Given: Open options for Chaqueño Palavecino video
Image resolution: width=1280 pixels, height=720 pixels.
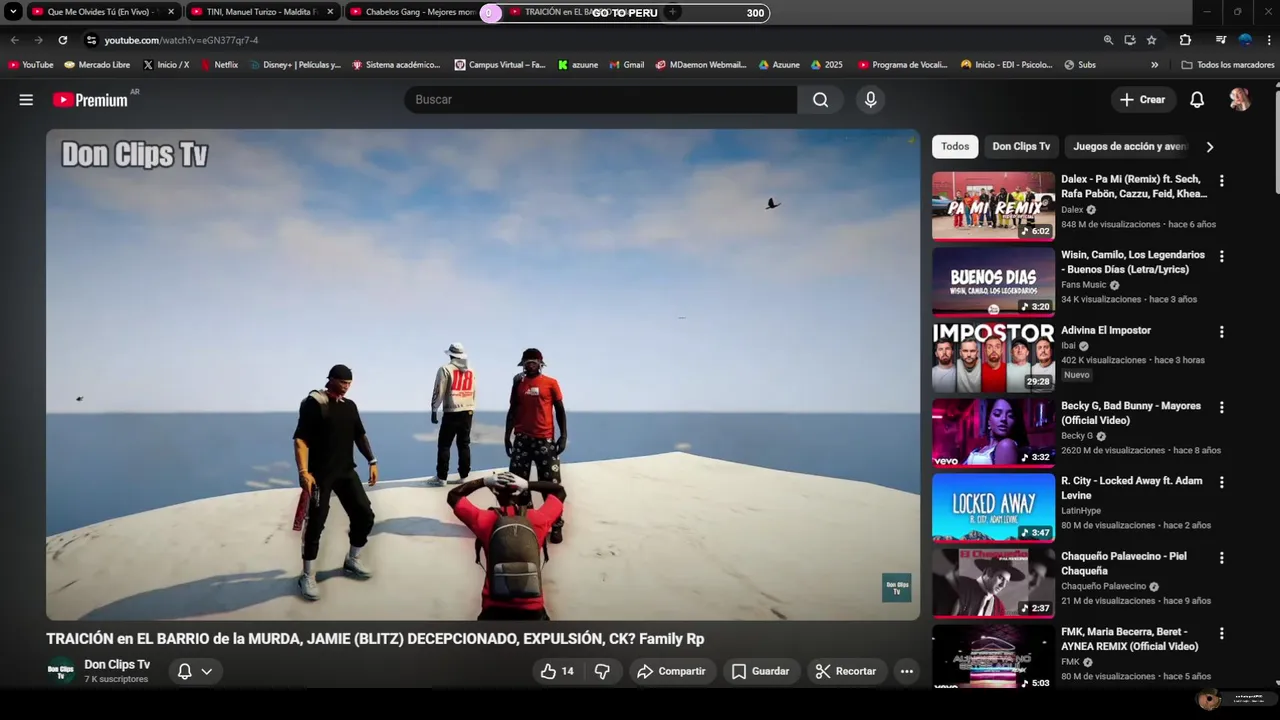Looking at the screenshot, I should pyautogui.click(x=1221, y=558).
